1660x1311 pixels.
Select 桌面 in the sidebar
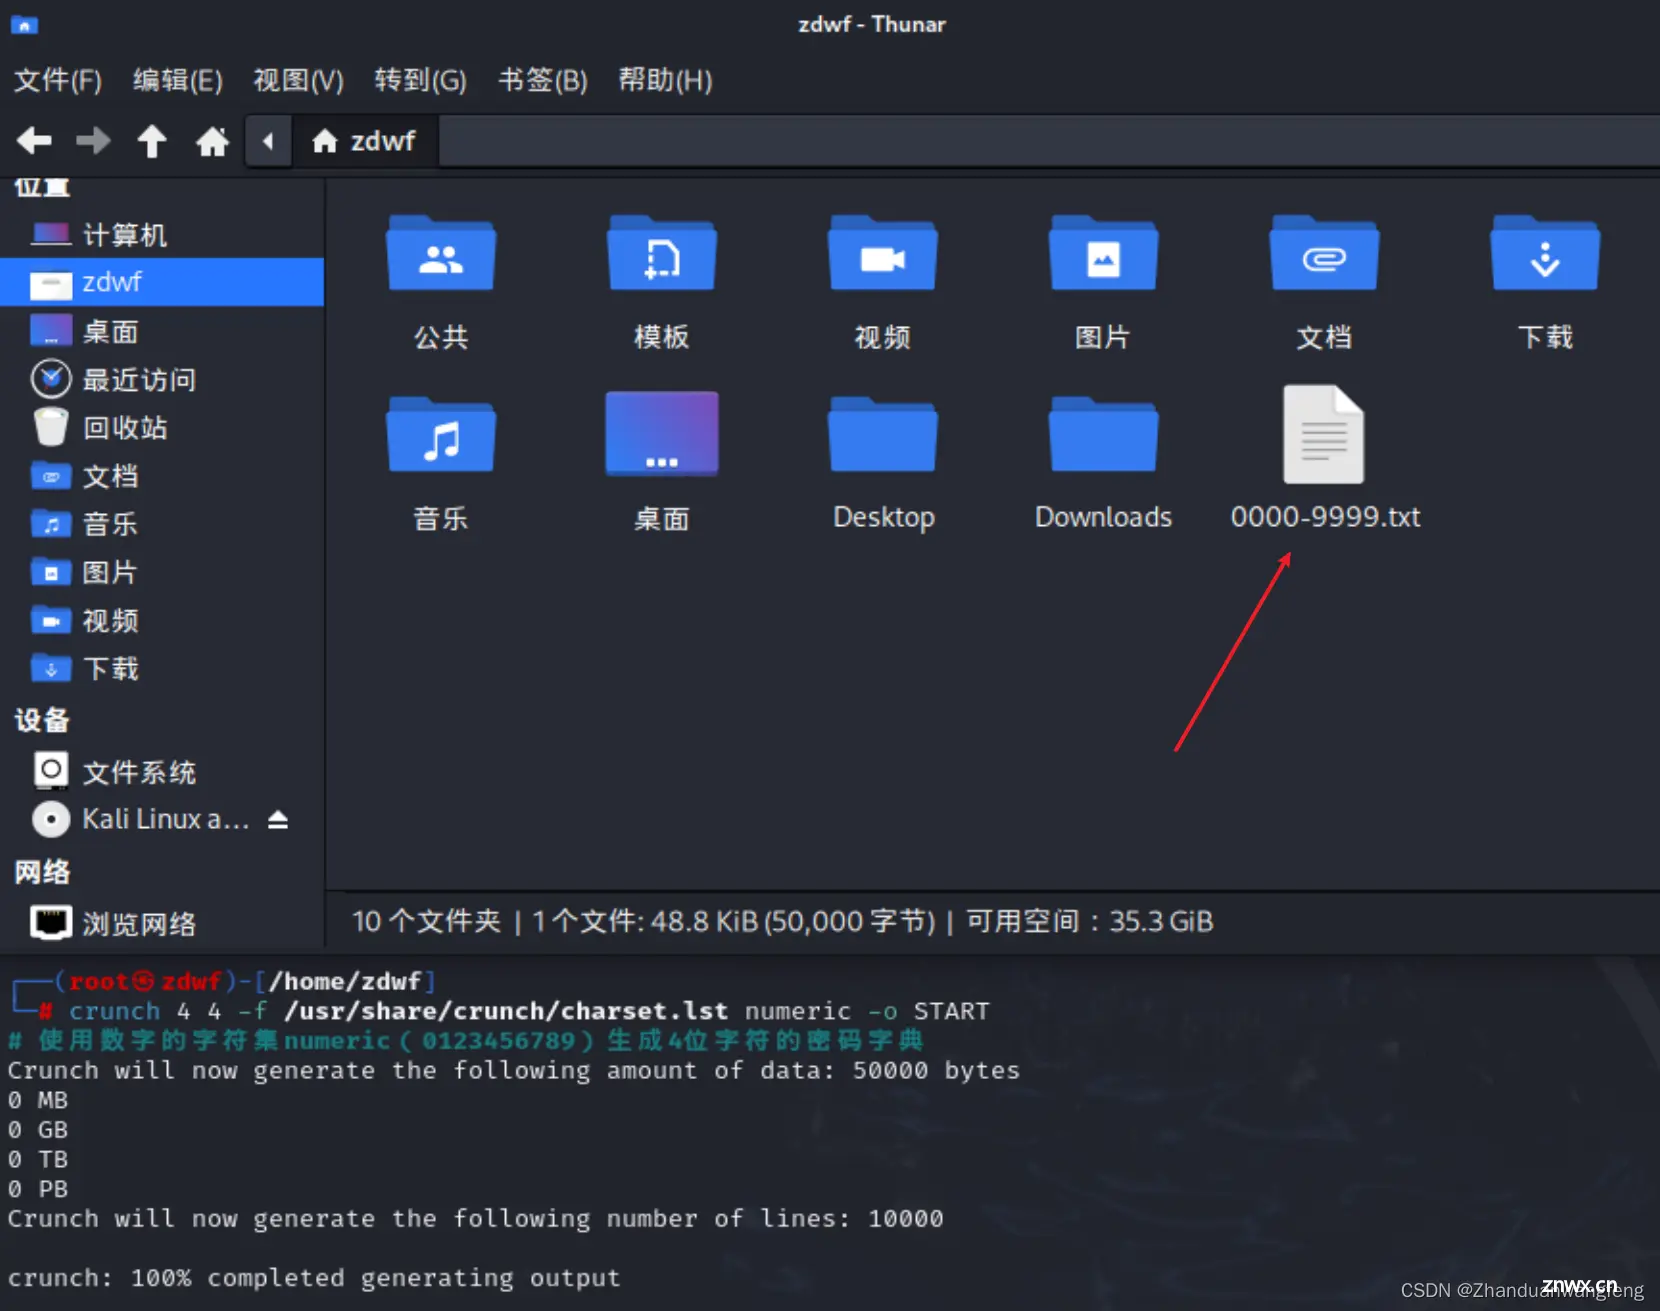pos(162,331)
